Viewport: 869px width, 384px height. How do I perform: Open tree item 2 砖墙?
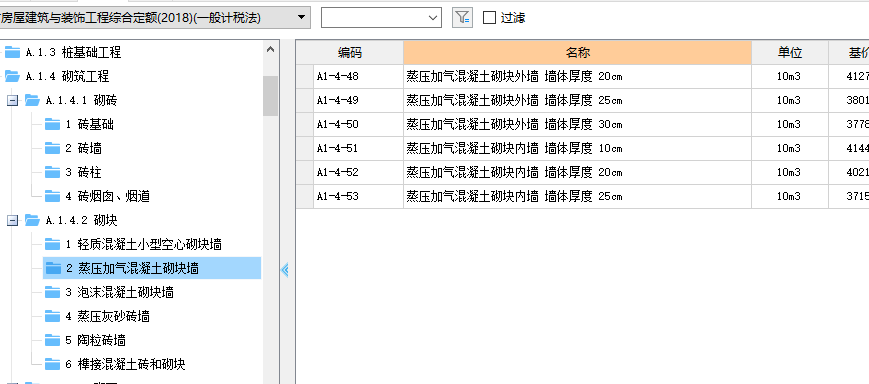click(x=83, y=149)
